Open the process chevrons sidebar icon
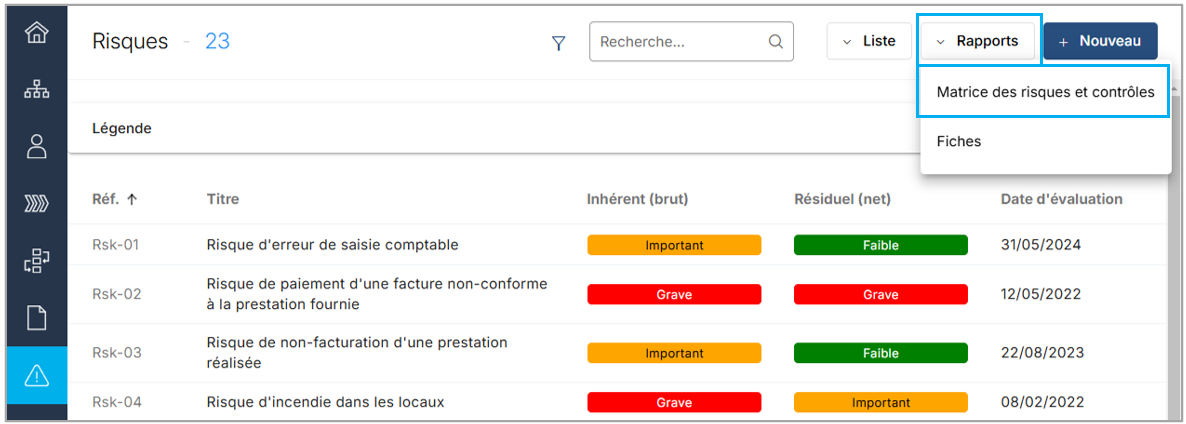 point(36,205)
